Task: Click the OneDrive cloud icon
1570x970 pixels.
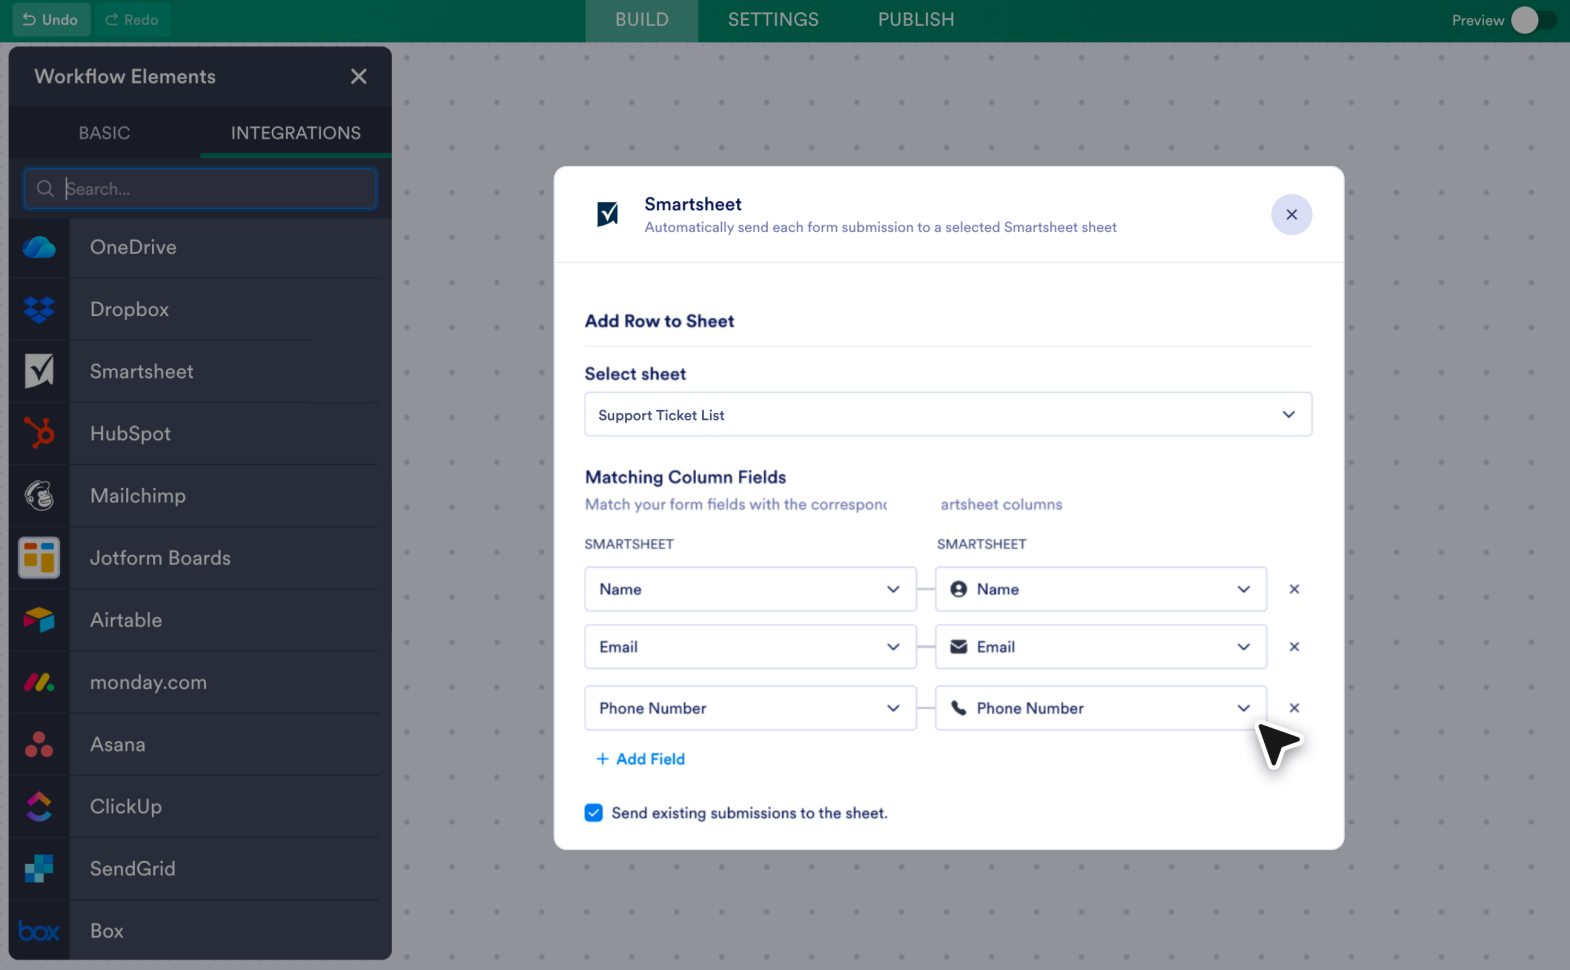Action: point(39,247)
